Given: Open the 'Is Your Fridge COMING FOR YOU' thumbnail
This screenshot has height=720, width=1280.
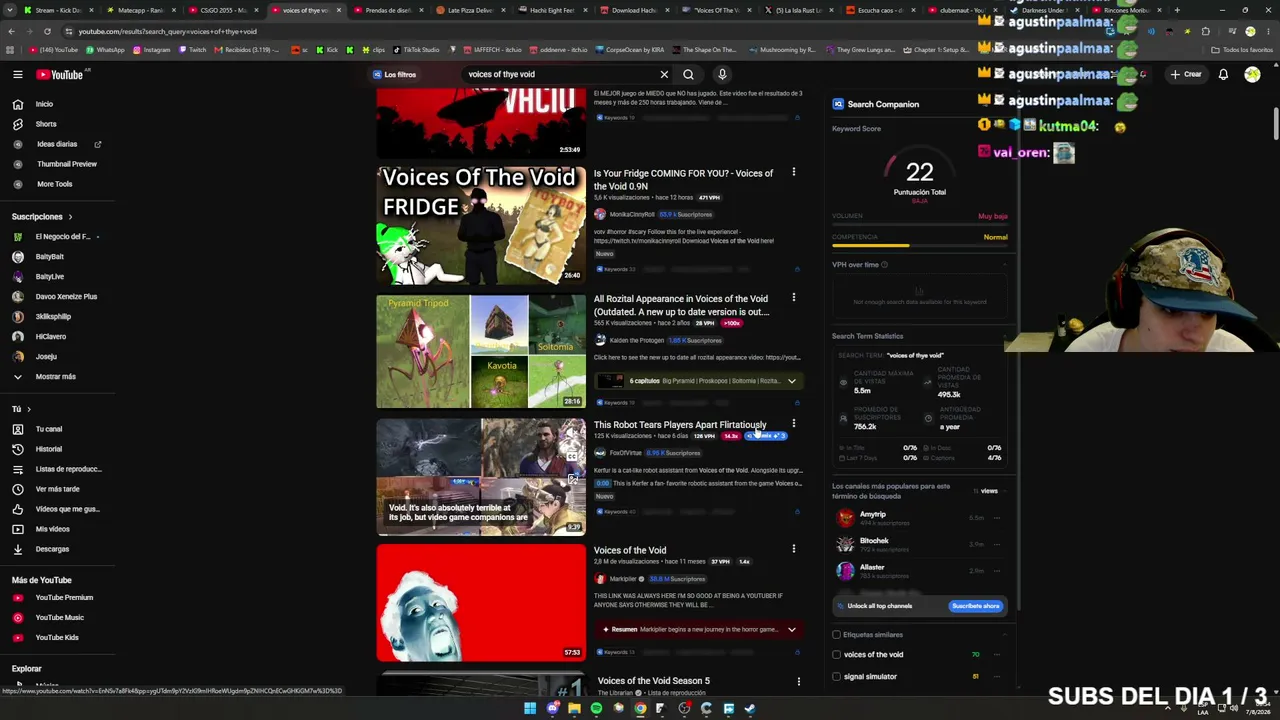Looking at the screenshot, I should click(x=481, y=225).
